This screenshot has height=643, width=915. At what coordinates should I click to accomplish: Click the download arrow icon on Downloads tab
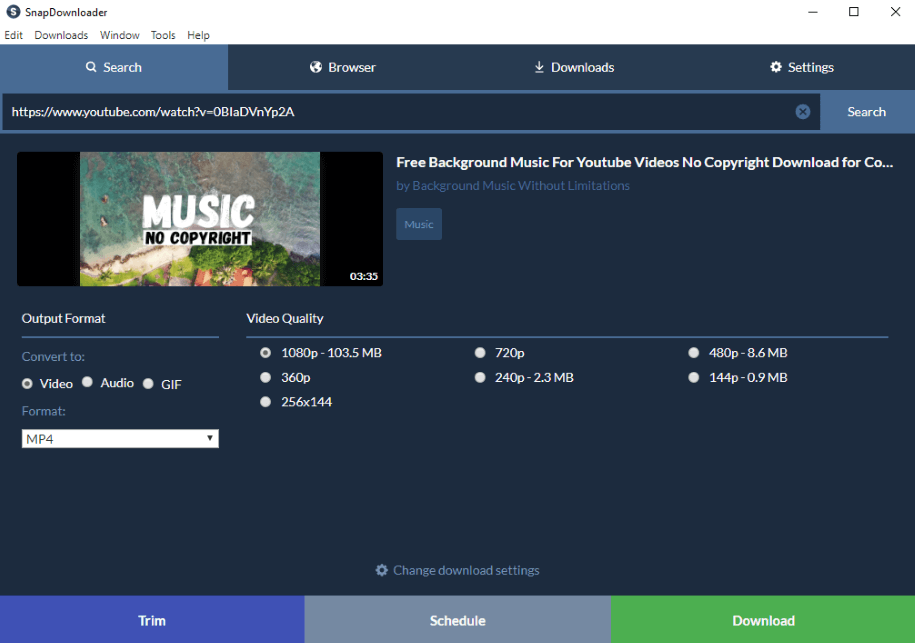point(539,67)
